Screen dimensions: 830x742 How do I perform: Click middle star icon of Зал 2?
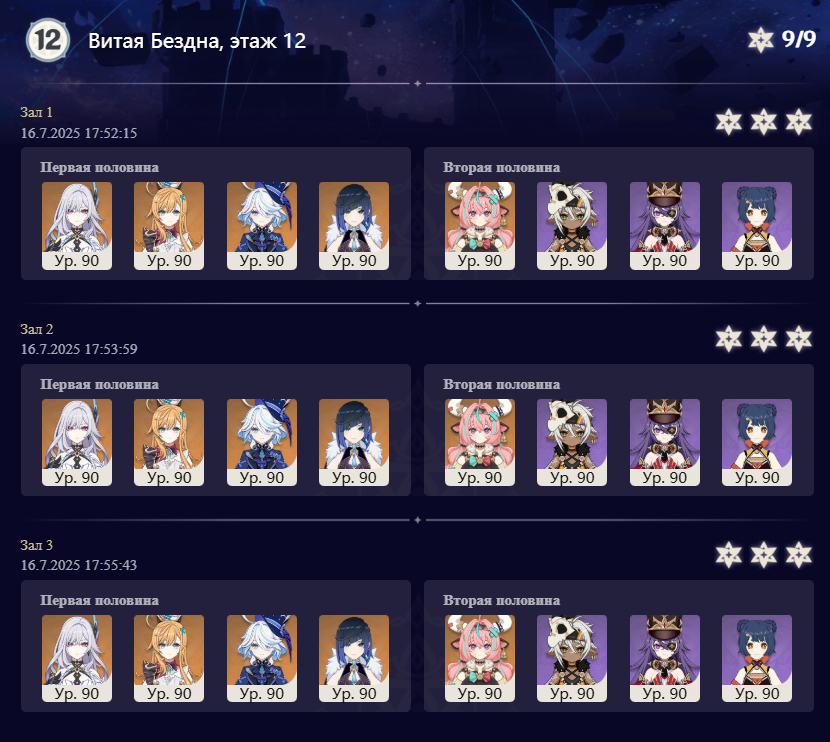(763, 339)
